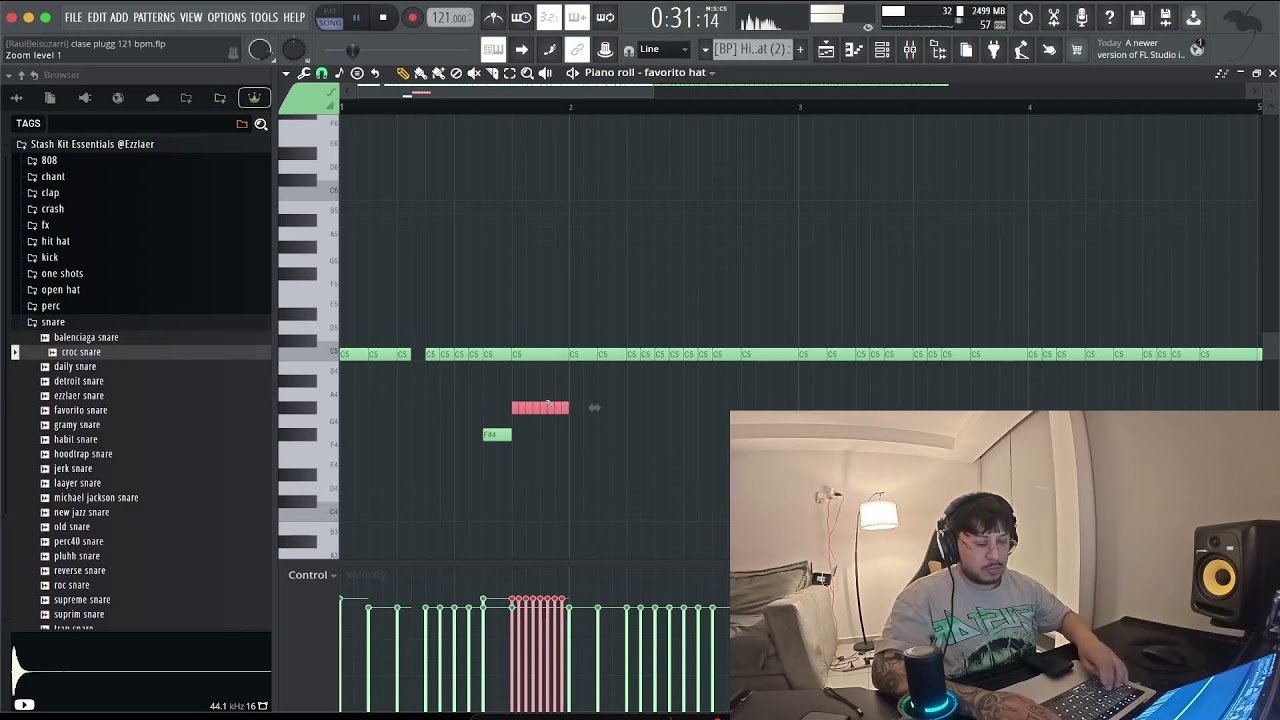1280x720 pixels.
Task: Open the shopping cart content library icon
Action: [x=1077, y=50]
